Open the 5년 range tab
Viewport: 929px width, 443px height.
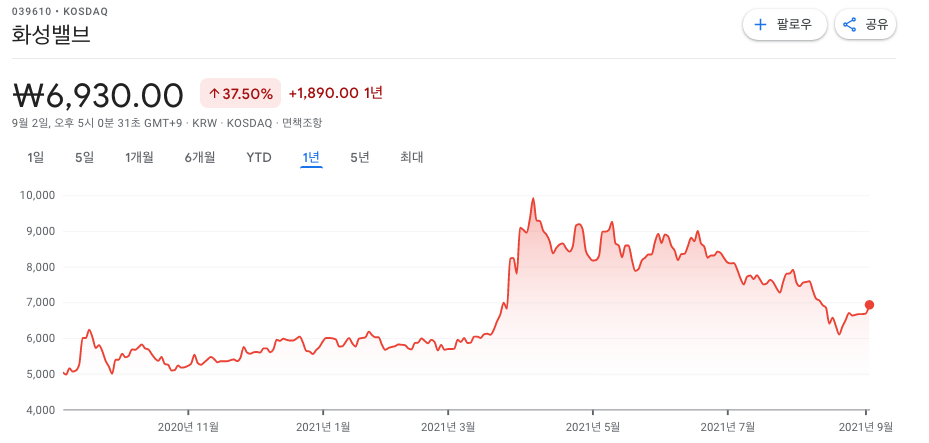(x=360, y=157)
